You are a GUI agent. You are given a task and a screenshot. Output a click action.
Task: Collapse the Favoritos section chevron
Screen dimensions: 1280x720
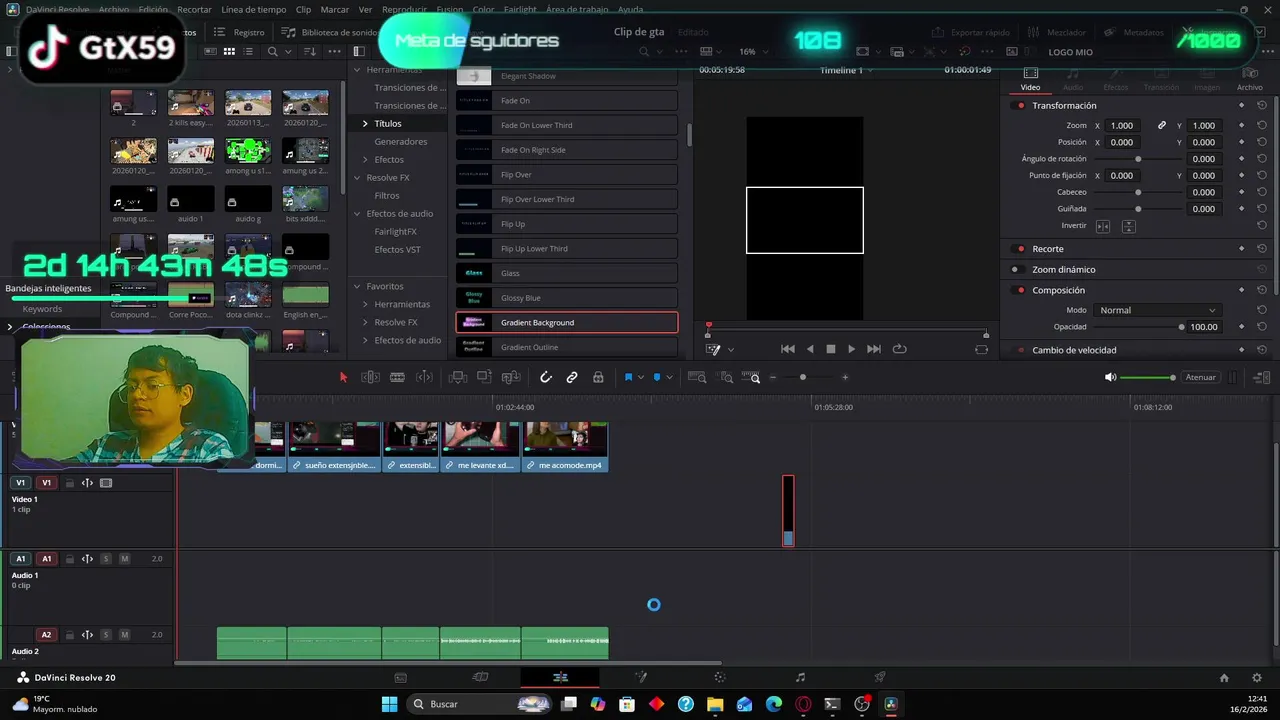coord(357,286)
